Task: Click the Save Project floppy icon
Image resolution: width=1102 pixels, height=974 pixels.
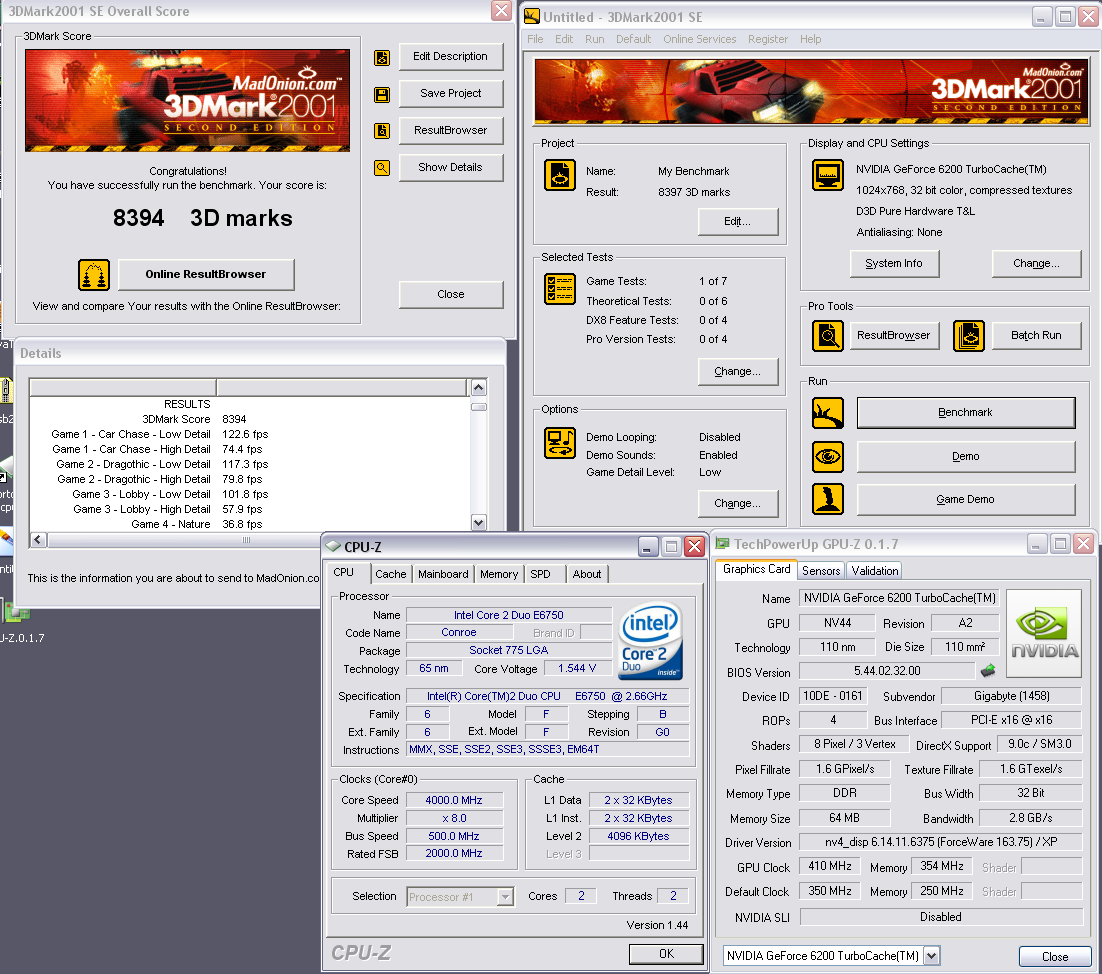Action: click(382, 94)
